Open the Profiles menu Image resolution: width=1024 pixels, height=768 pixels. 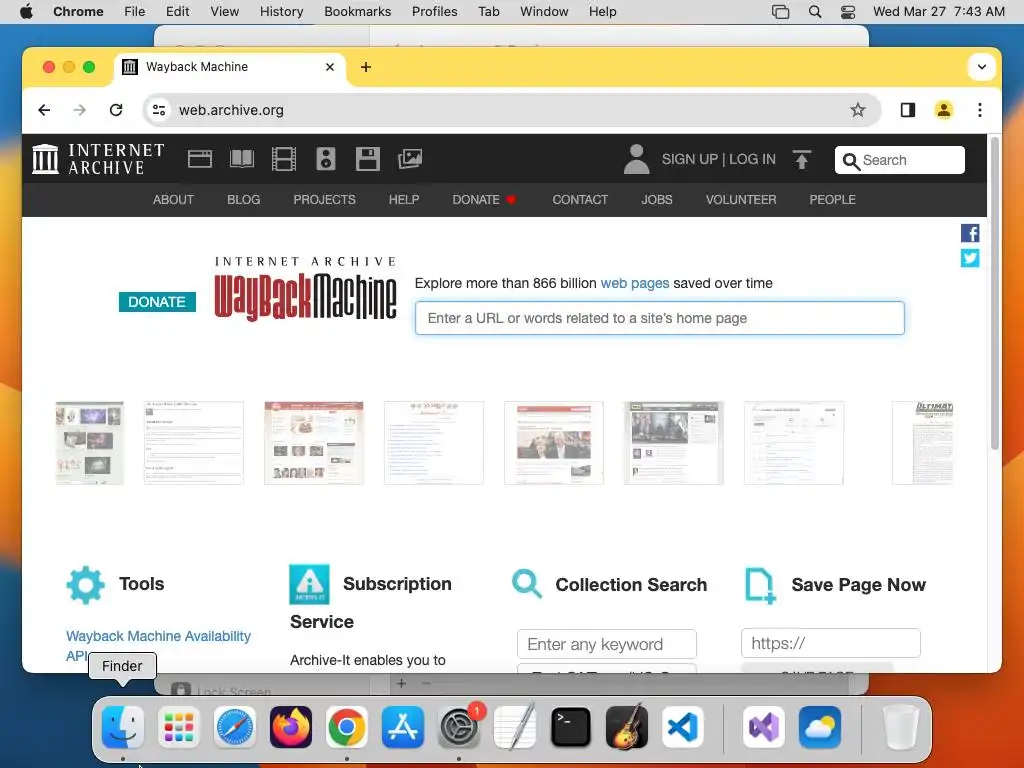coord(434,12)
